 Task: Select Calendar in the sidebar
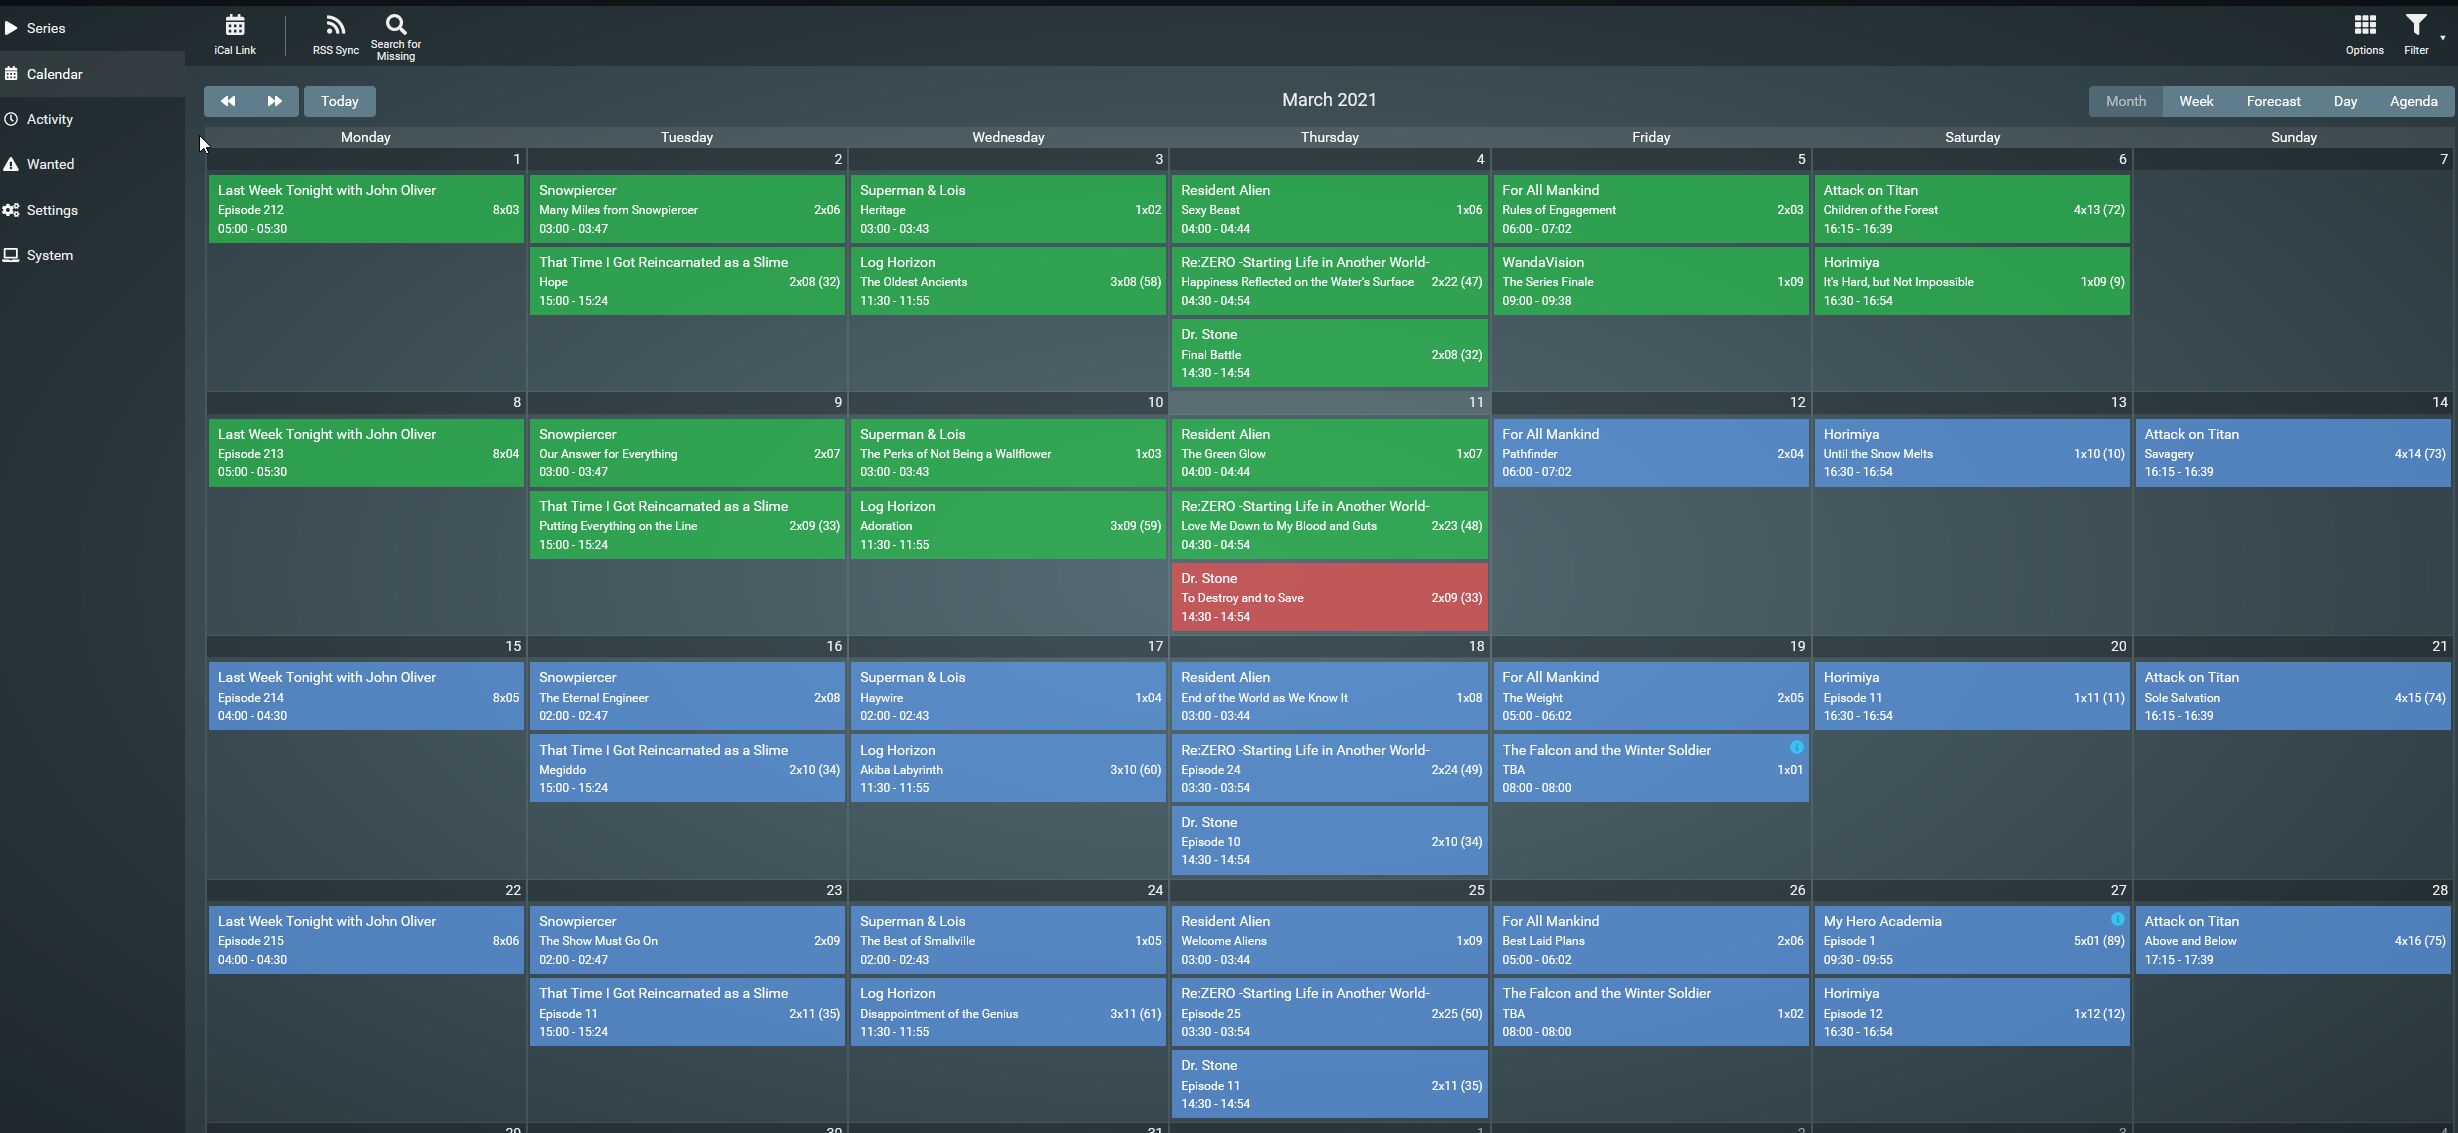pyautogui.click(x=92, y=74)
